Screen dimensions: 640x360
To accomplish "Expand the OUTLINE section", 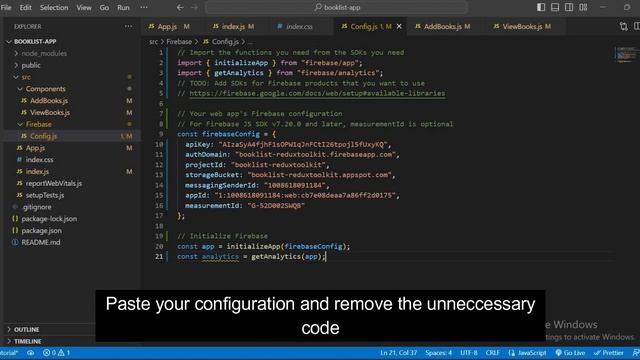I will tap(27, 329).
